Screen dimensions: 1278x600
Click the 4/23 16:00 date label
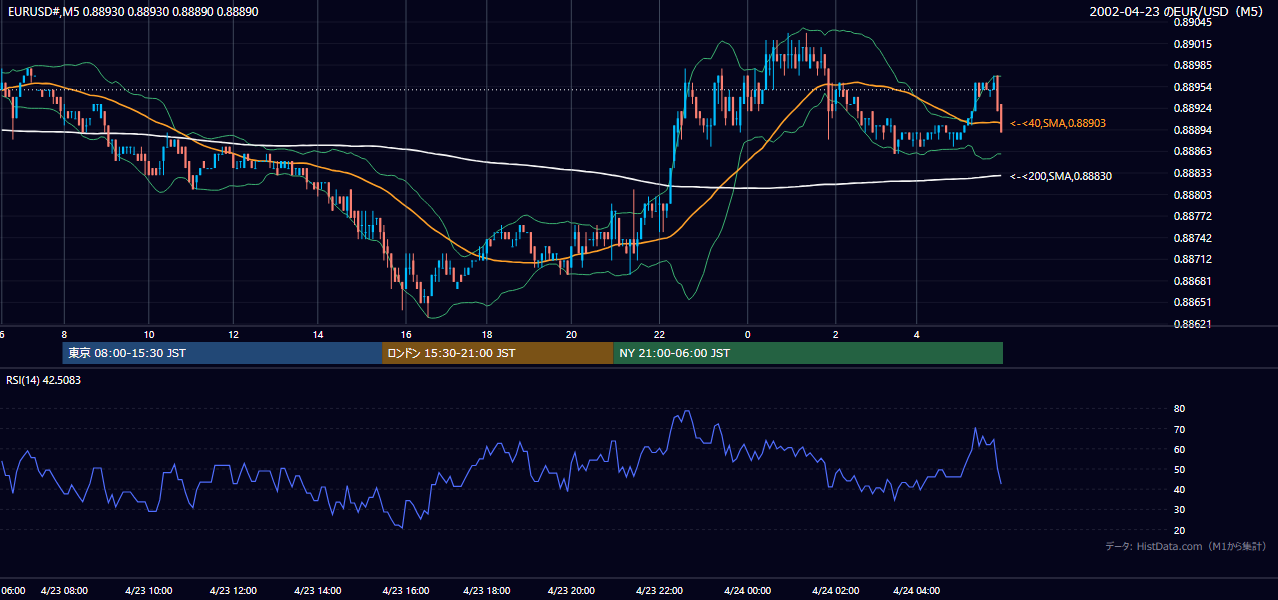pos(405,590)
